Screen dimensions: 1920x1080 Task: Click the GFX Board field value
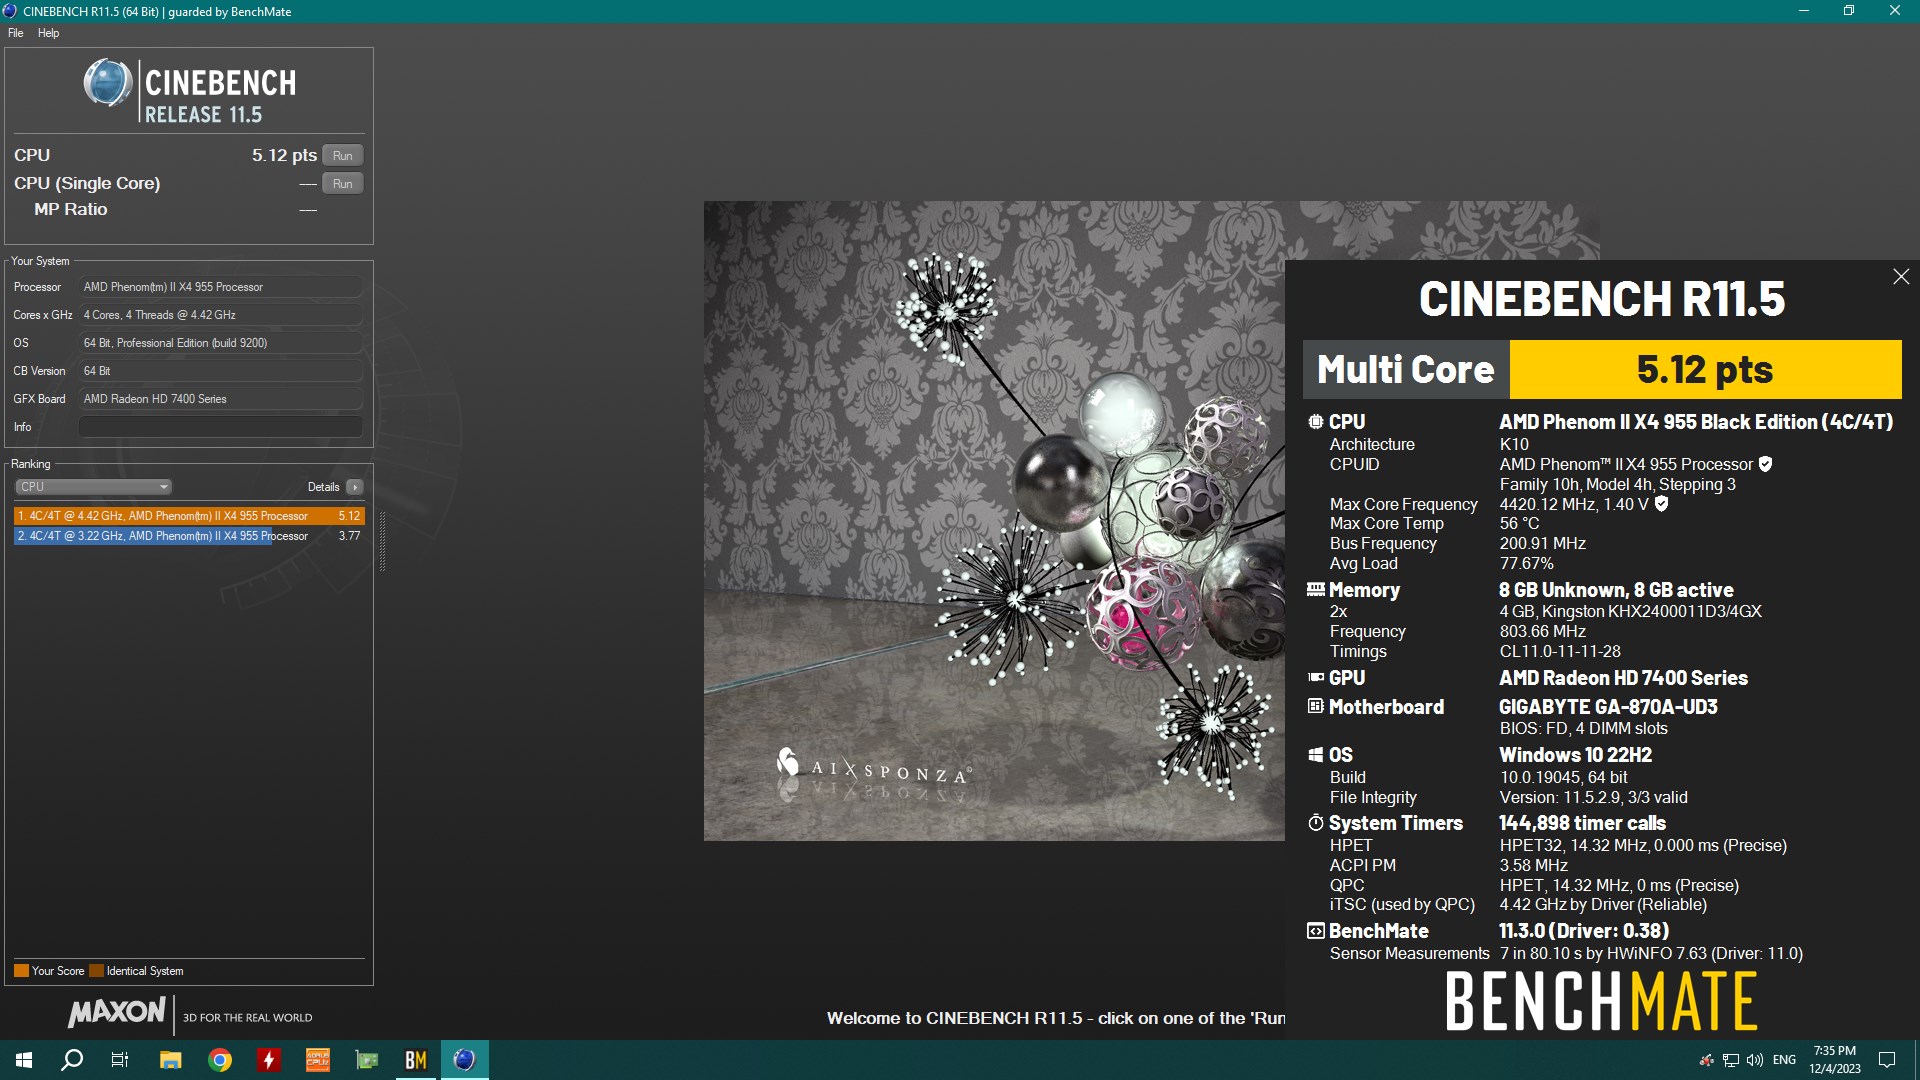[221, 399]
